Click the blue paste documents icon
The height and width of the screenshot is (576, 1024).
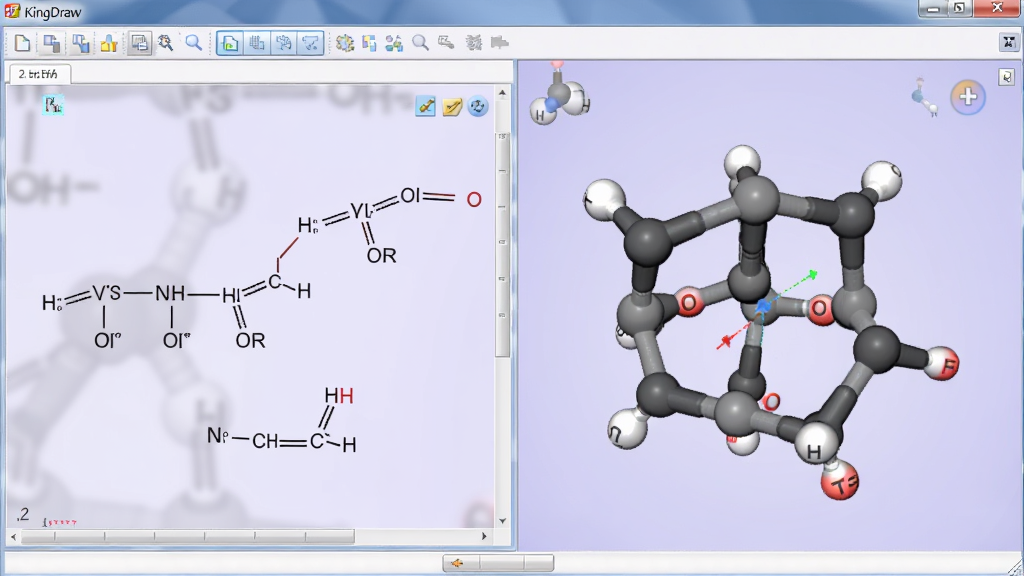(x=80, y=43)
